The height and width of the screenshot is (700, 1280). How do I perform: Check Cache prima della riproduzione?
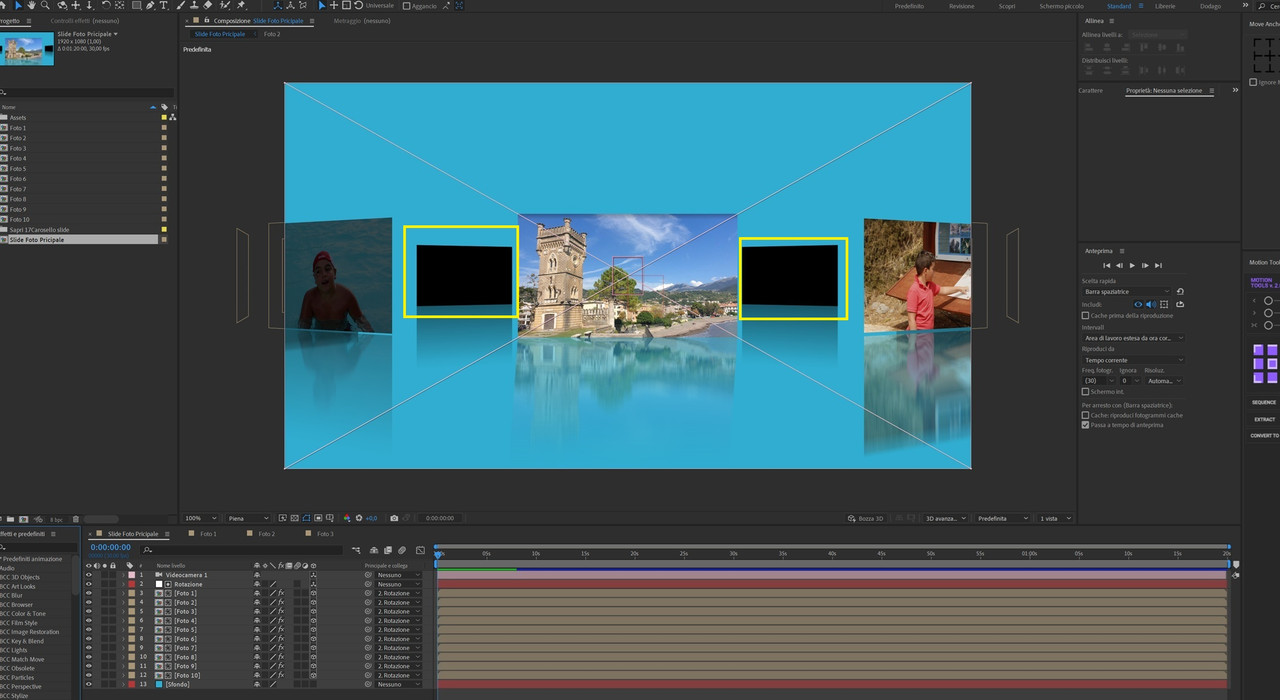pyautogui.click(x=1085, y=315)
